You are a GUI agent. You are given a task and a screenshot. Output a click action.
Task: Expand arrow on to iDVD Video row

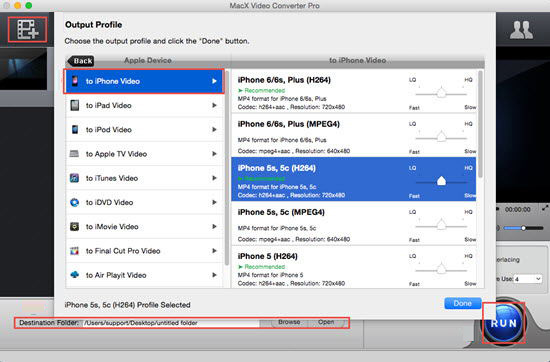click(x=214, y=202)
